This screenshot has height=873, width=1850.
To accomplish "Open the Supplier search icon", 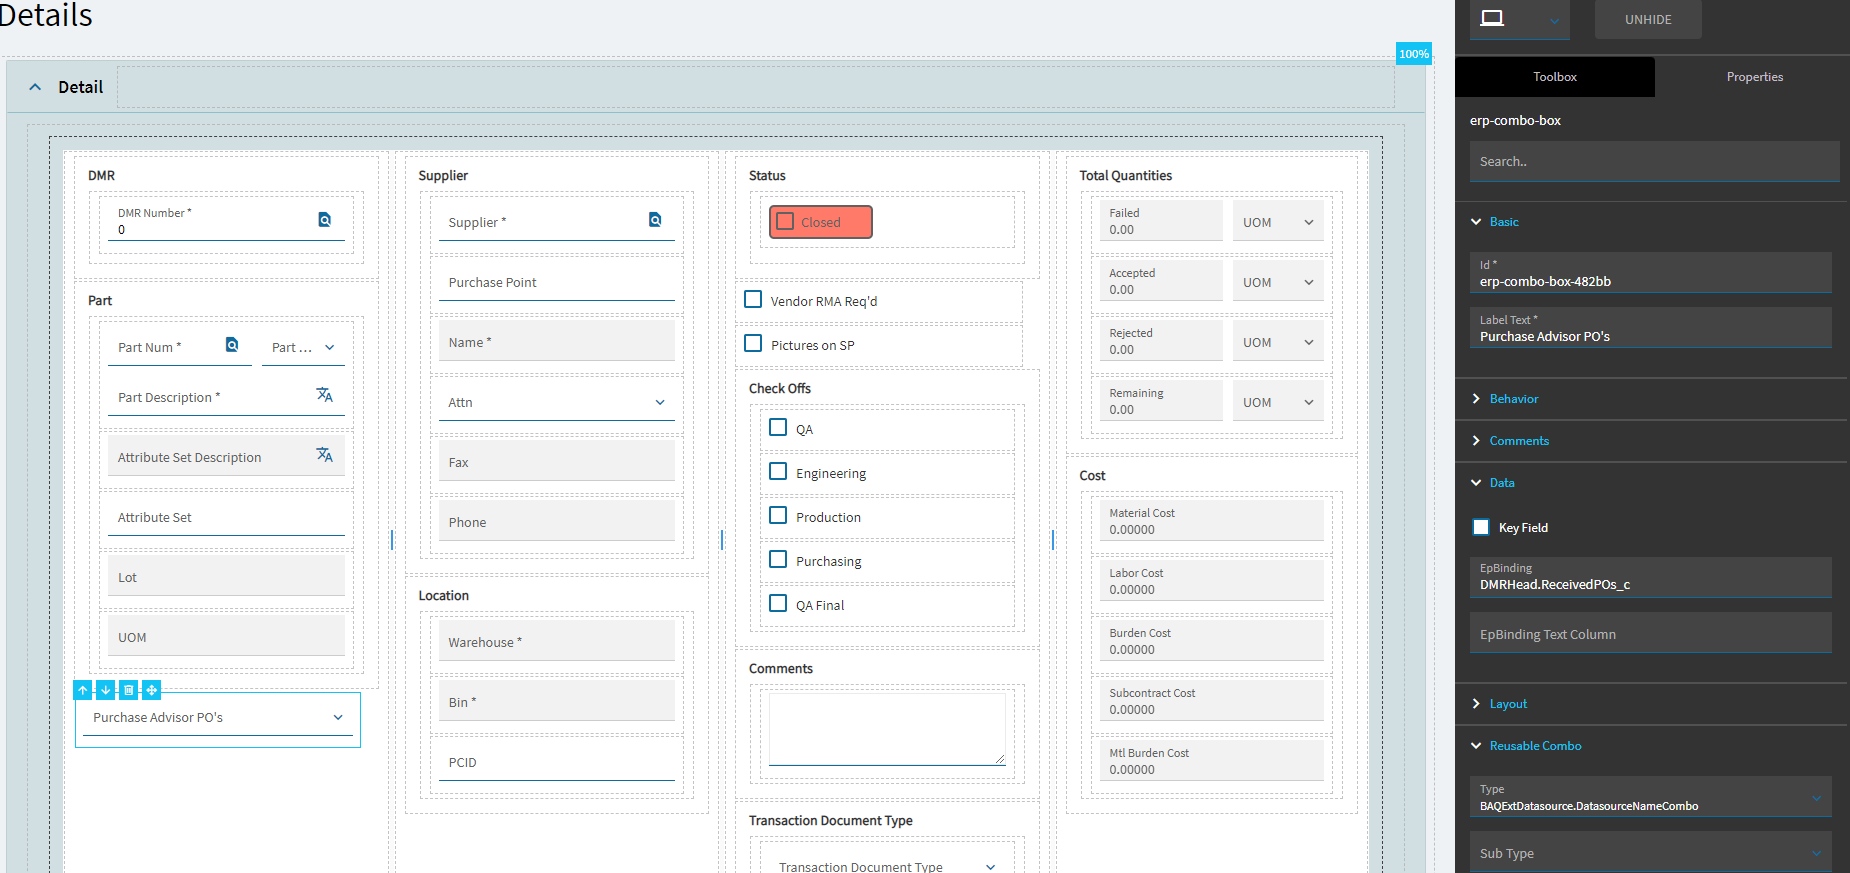I will 655,220.
